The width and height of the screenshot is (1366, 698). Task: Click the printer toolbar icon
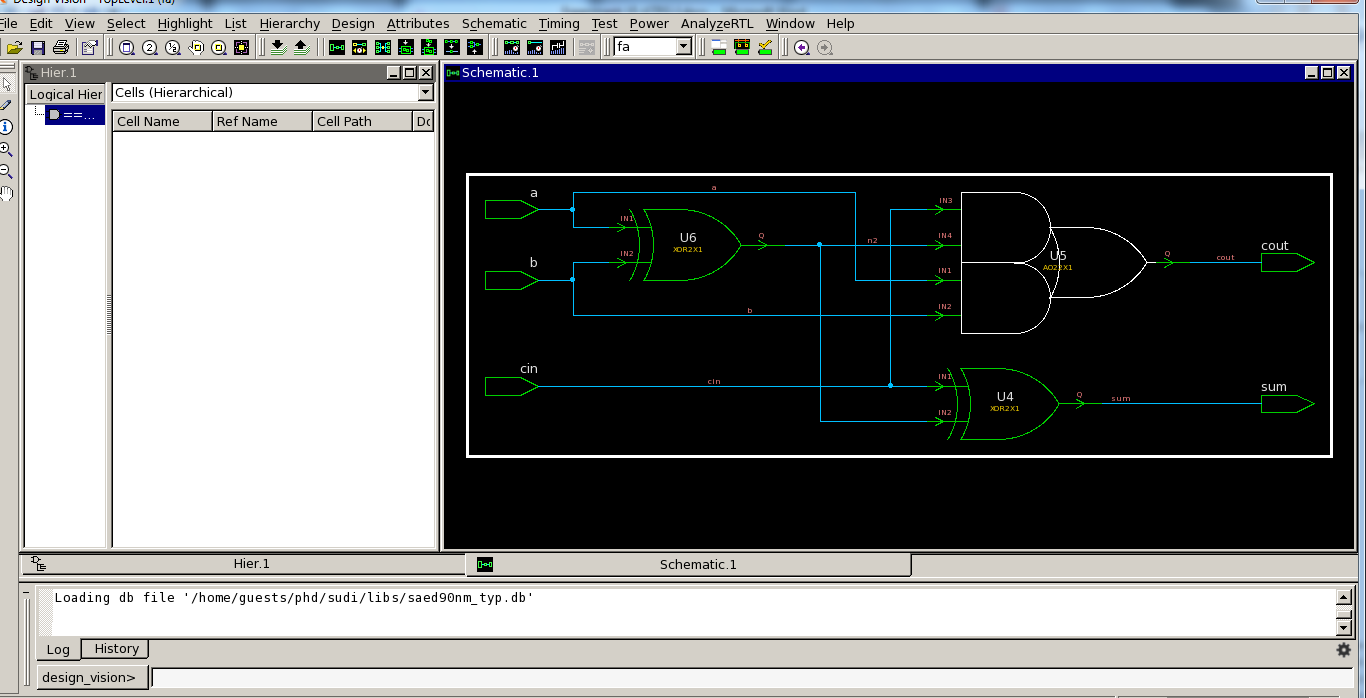pyautogui.click(x=61, y=47)
